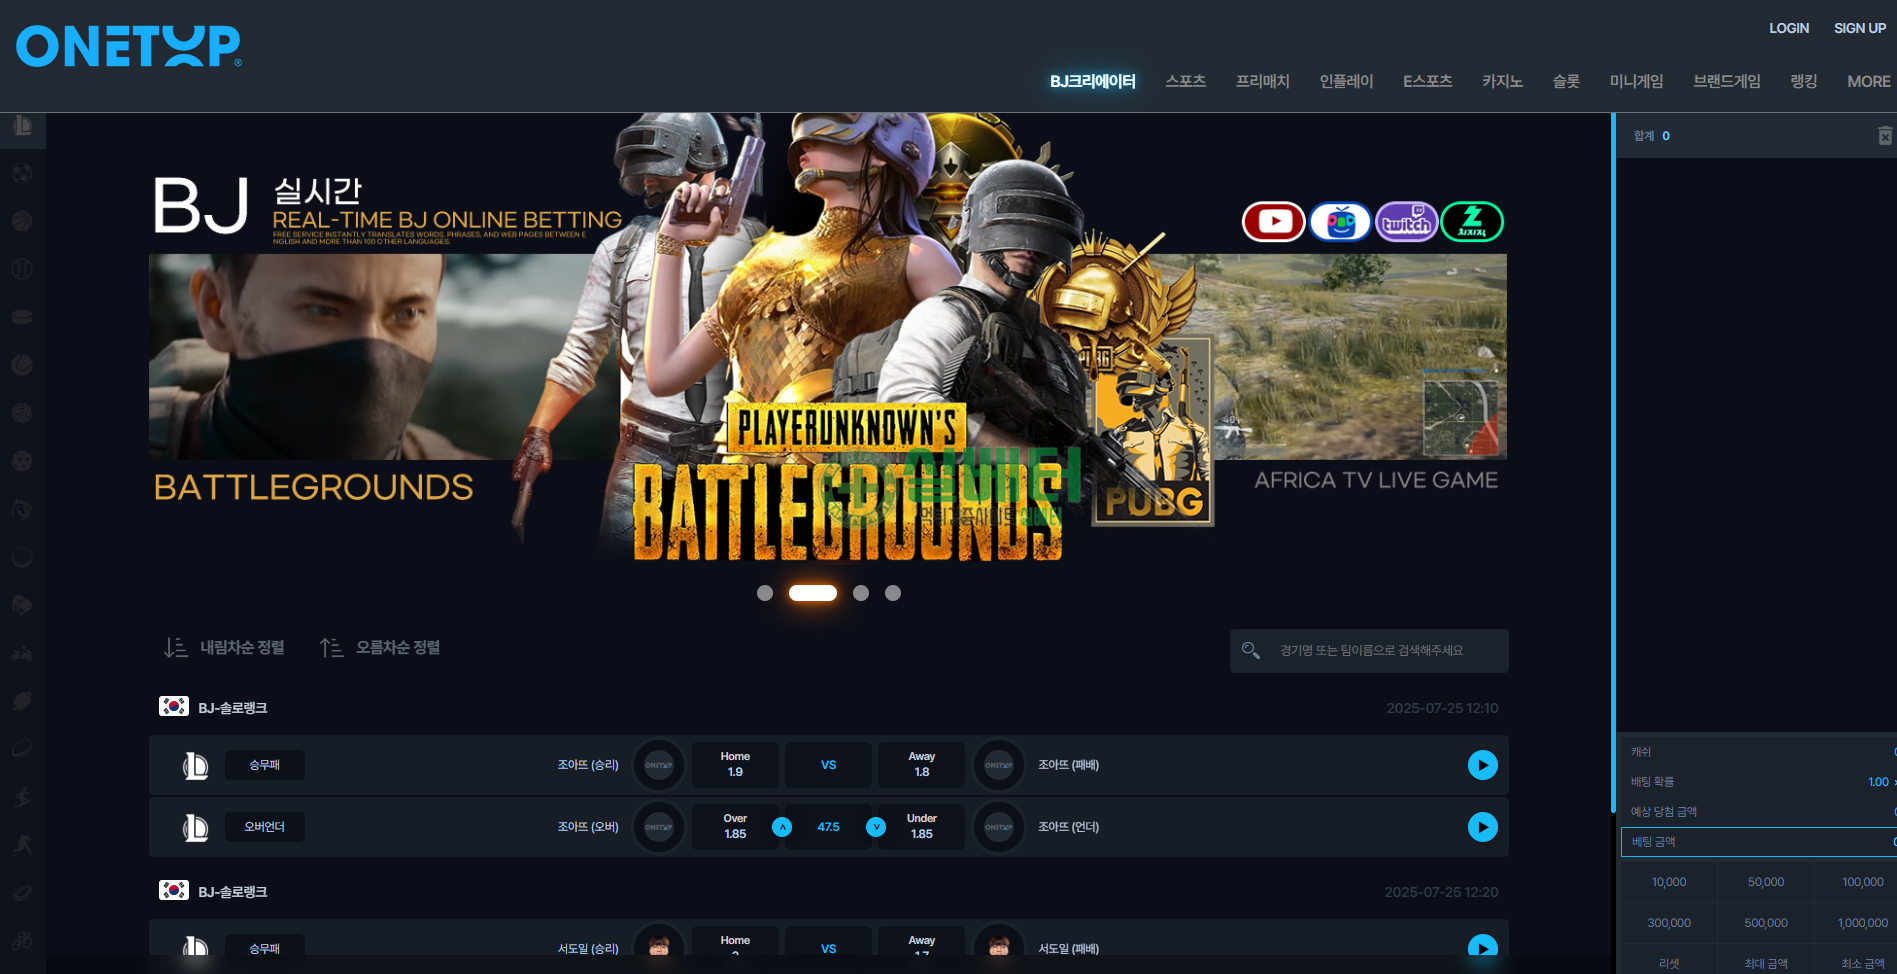Click the SIGN UP link
The image size is (1897, 974).
coord(1859,28)
